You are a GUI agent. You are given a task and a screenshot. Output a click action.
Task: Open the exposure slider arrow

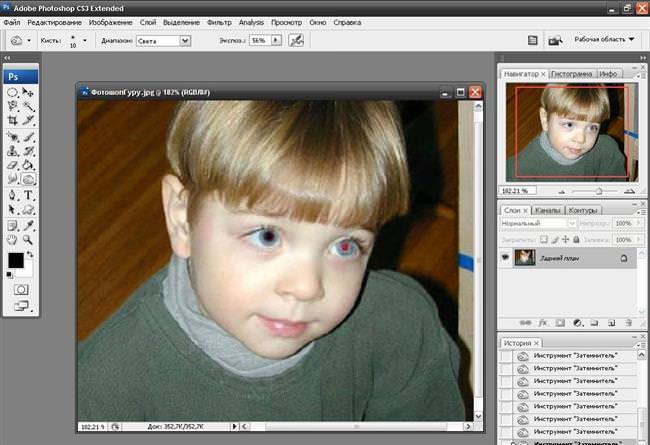coord(276,40)
